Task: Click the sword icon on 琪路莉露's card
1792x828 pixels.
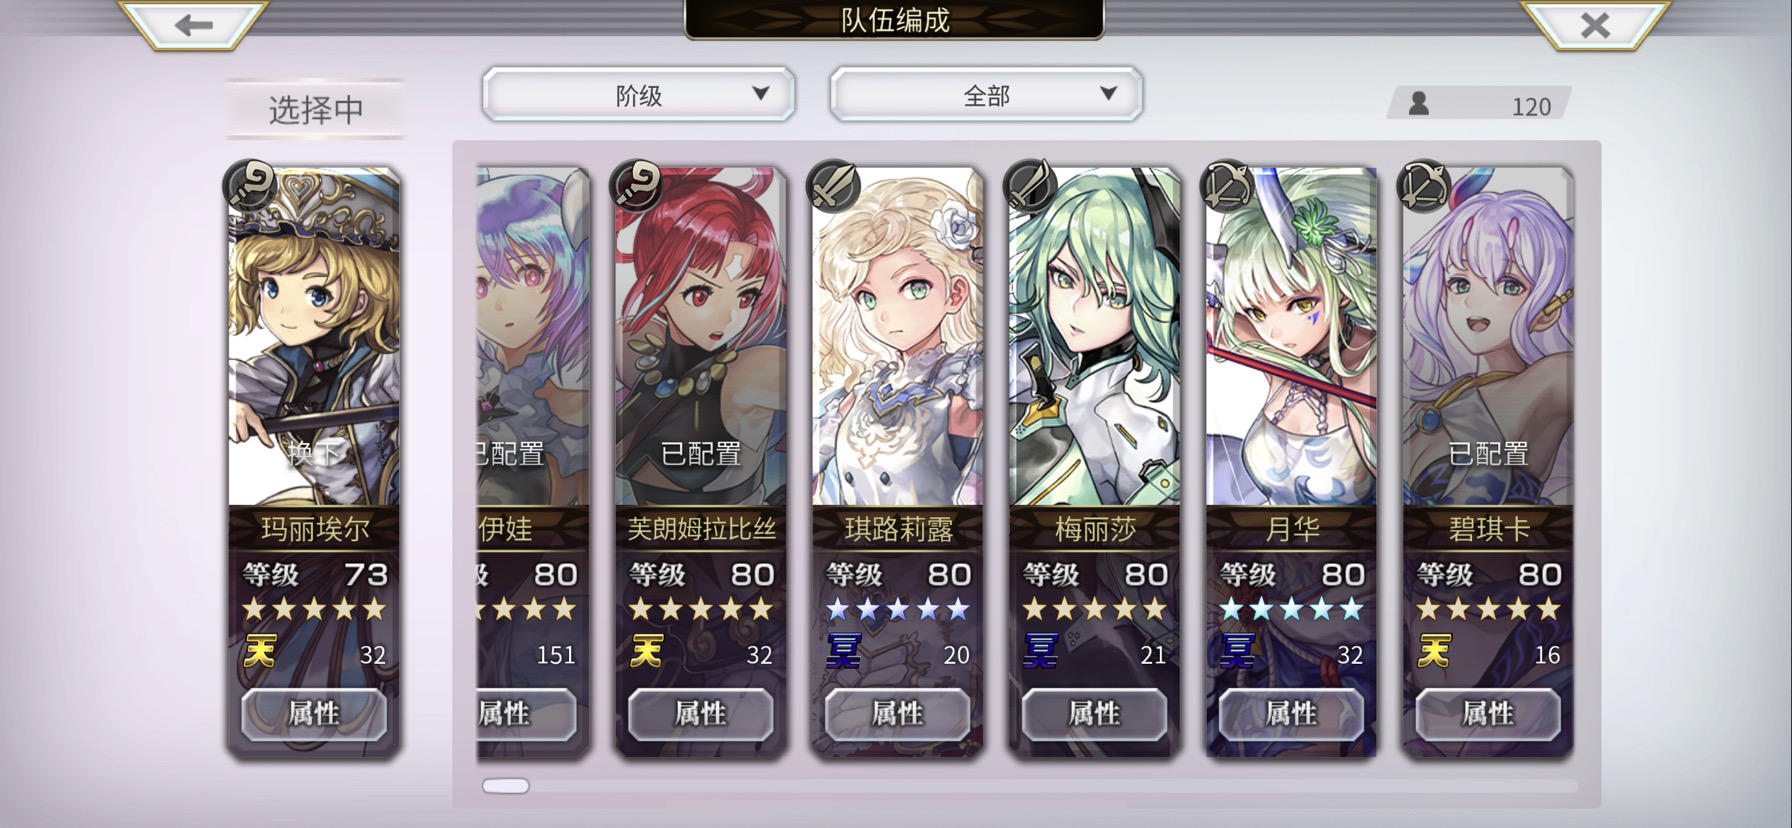Action: 834,186
